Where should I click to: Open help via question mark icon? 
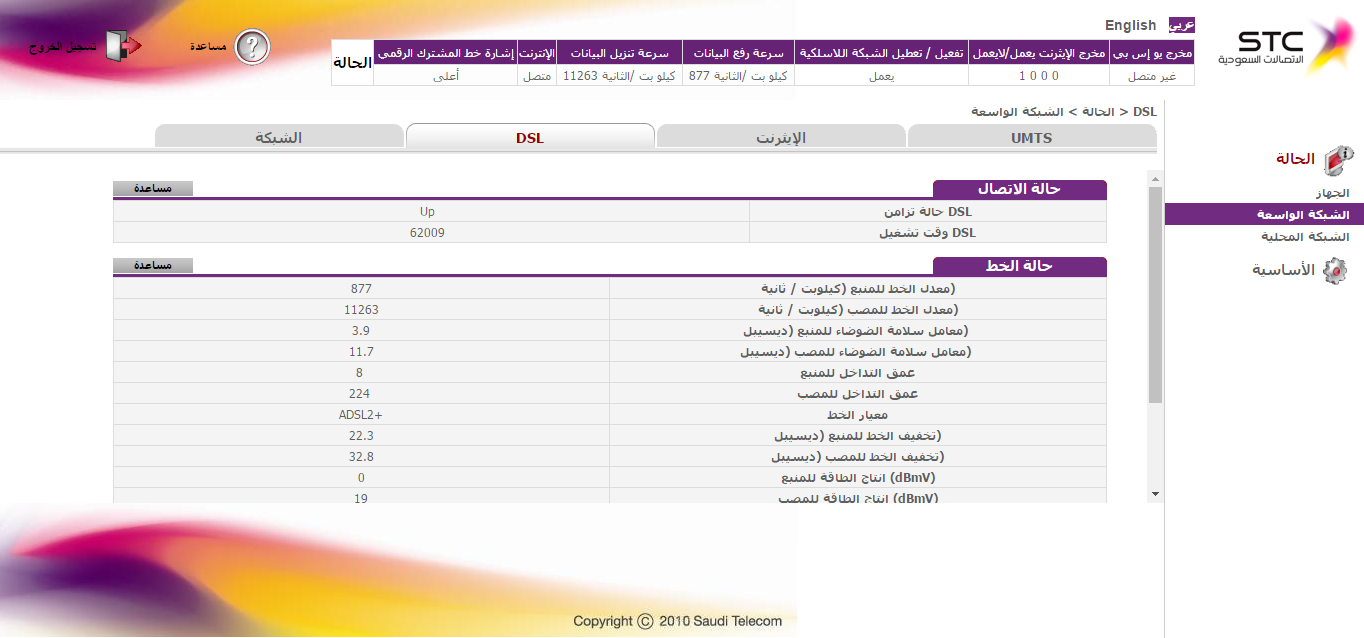click(x=253, y=46)
